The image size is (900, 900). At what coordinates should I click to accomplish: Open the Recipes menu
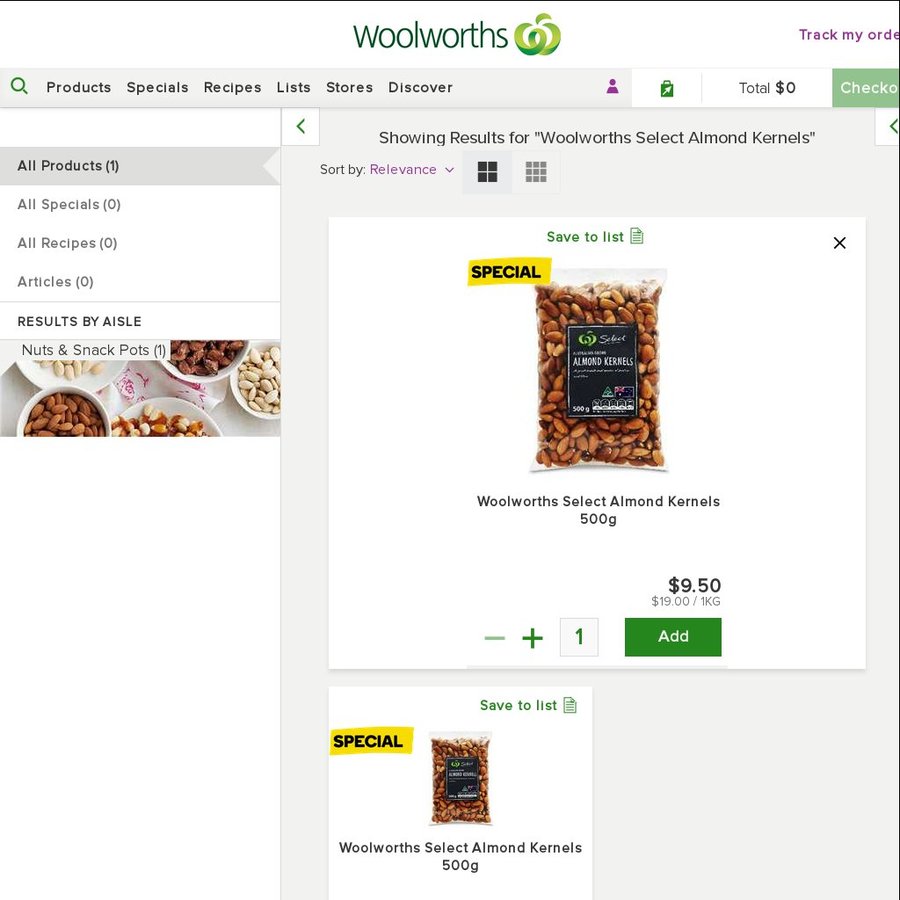click(232, 87)
